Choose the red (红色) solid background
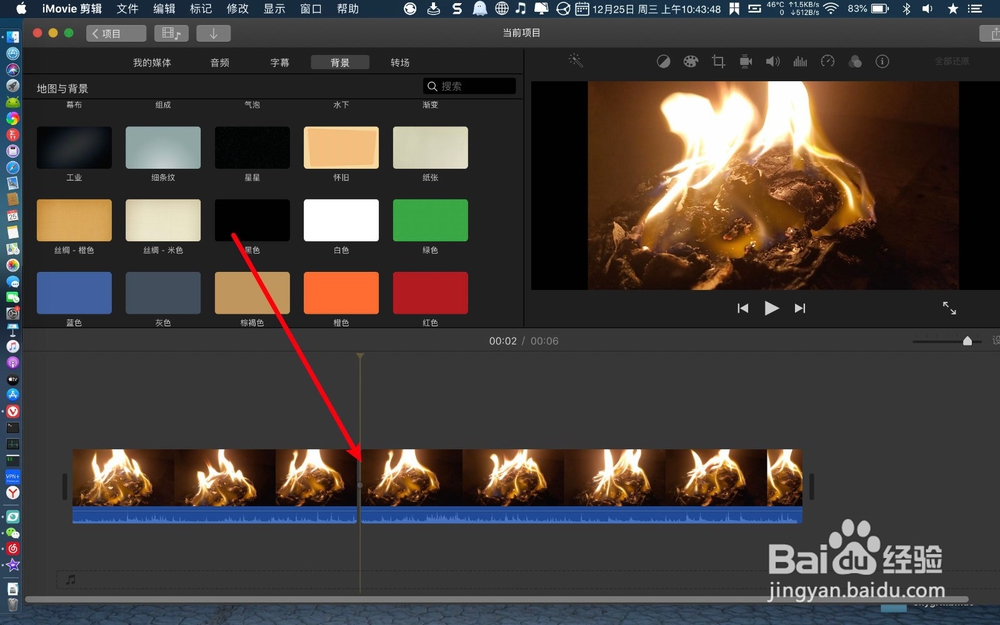The width and height of the screenshot is (1000, 625). [x=430, y=293]
